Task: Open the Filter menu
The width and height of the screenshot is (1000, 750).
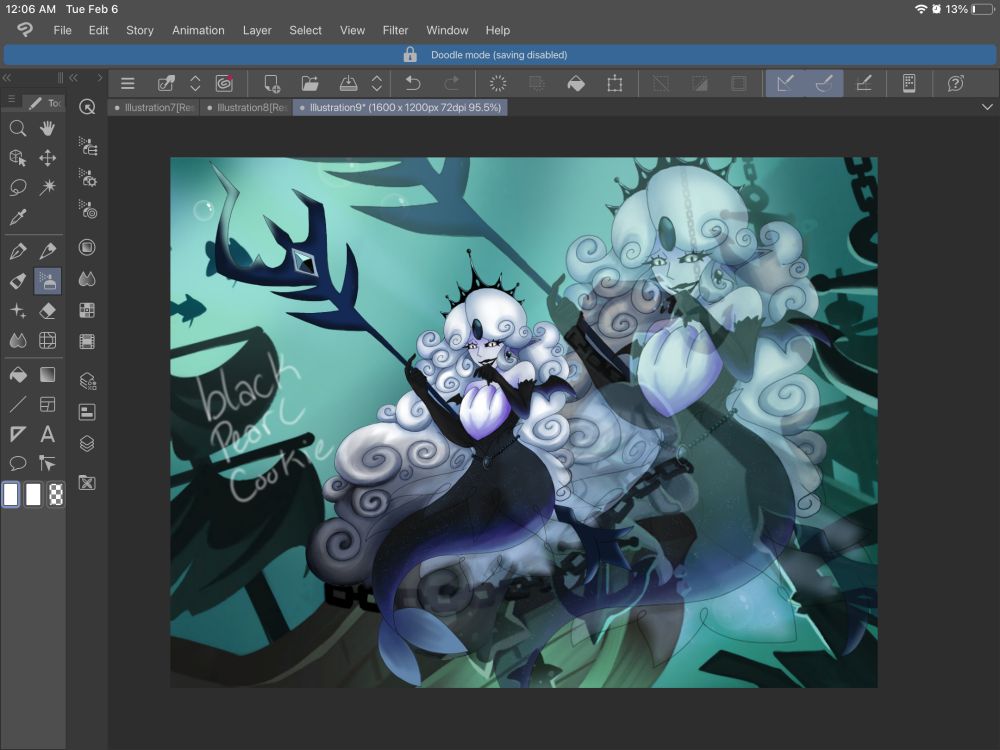Action: pos(395,30)
